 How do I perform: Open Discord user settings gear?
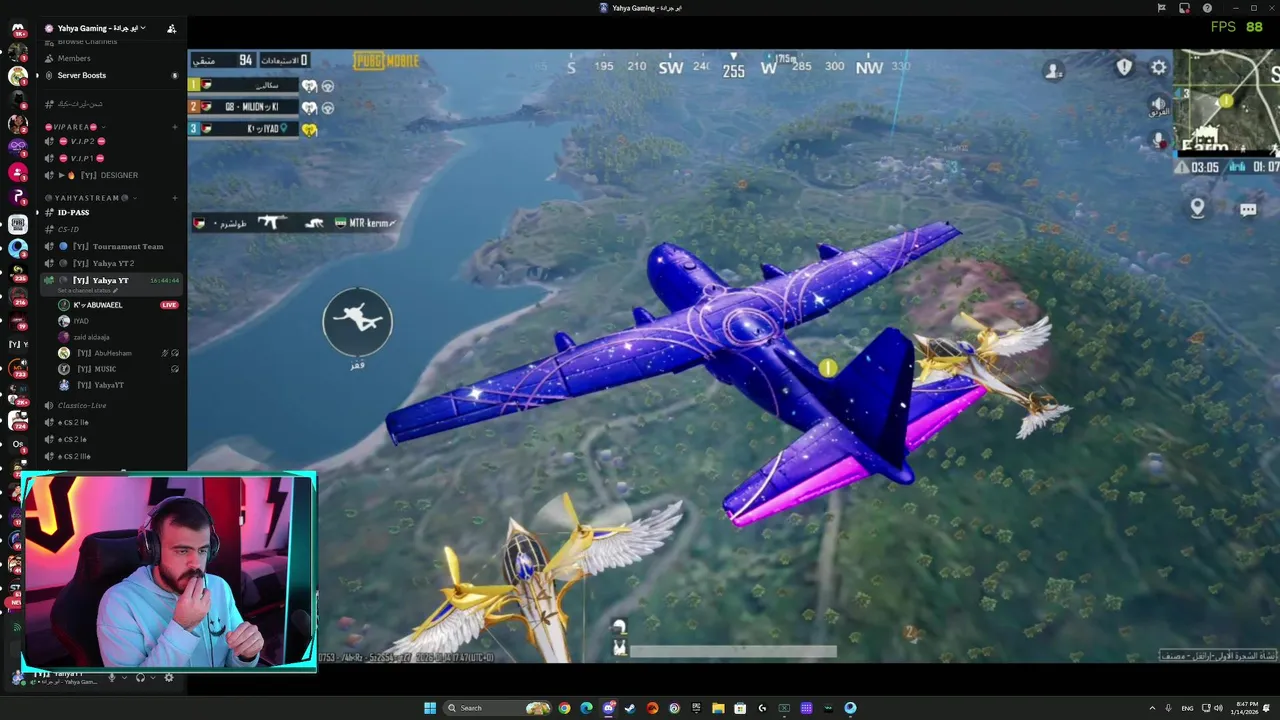tap(168, 677)
